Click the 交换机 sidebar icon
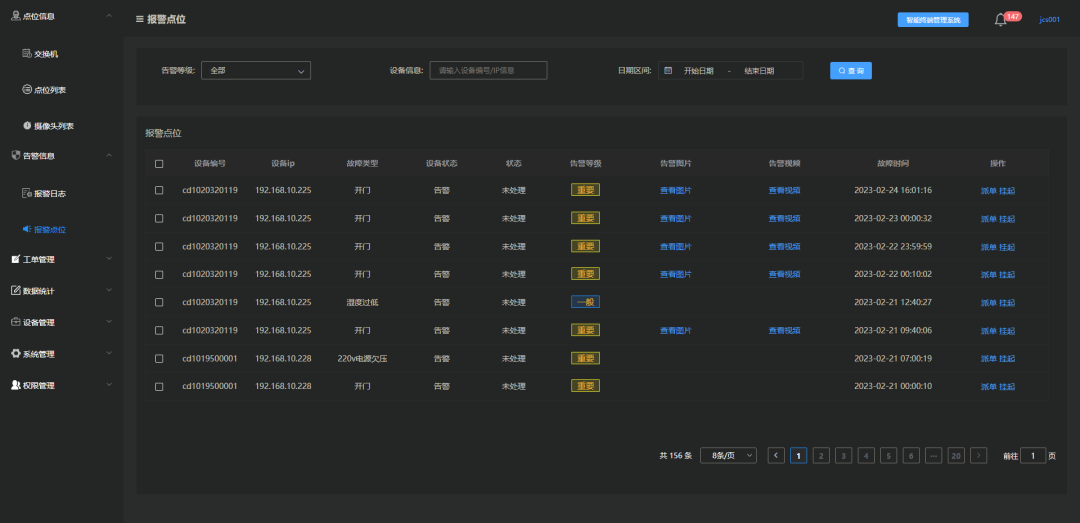The height and width of the screenshot is (523, 1080). 27,54
